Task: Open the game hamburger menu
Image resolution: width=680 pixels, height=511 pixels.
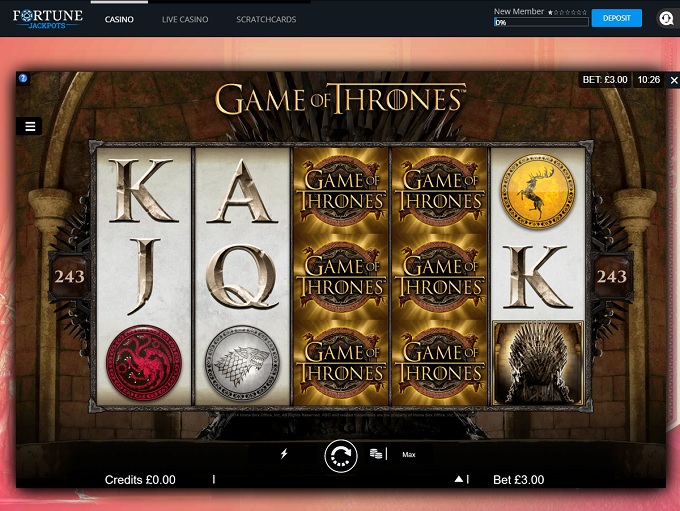Action: (x=30, y=126)
